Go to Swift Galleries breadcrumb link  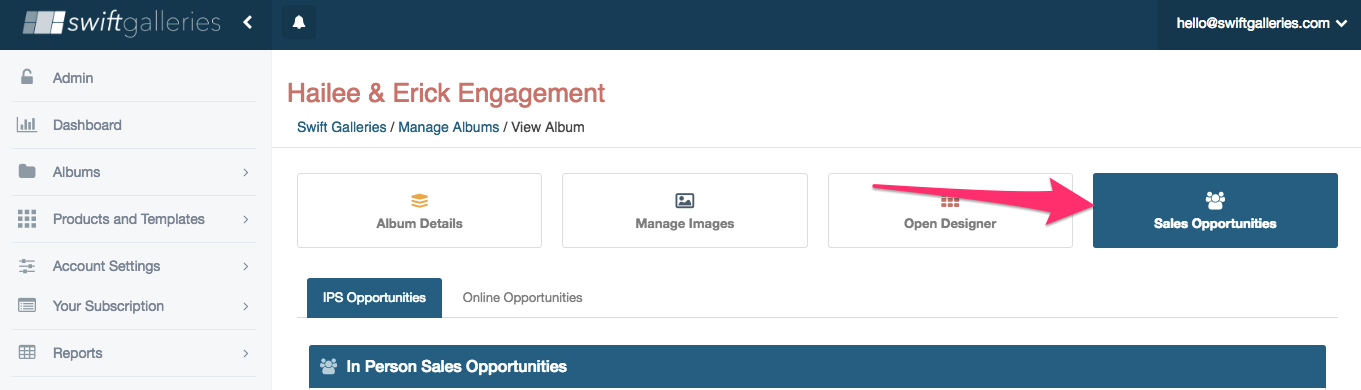tap(342, 127)
